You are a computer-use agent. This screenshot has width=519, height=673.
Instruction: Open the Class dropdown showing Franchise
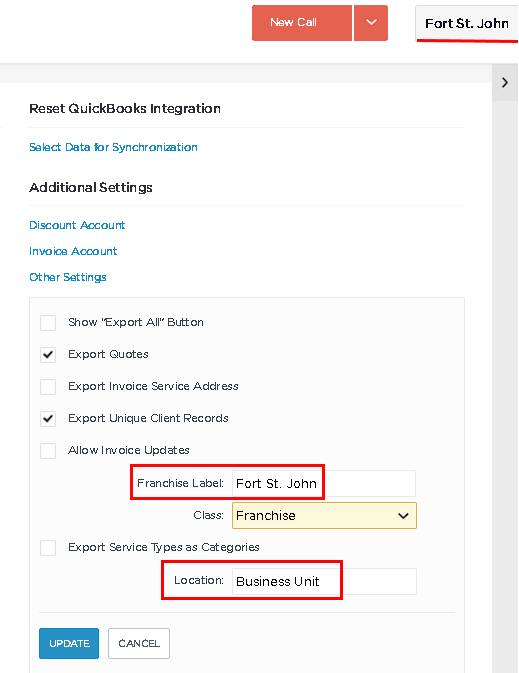(x=324, y=515)
